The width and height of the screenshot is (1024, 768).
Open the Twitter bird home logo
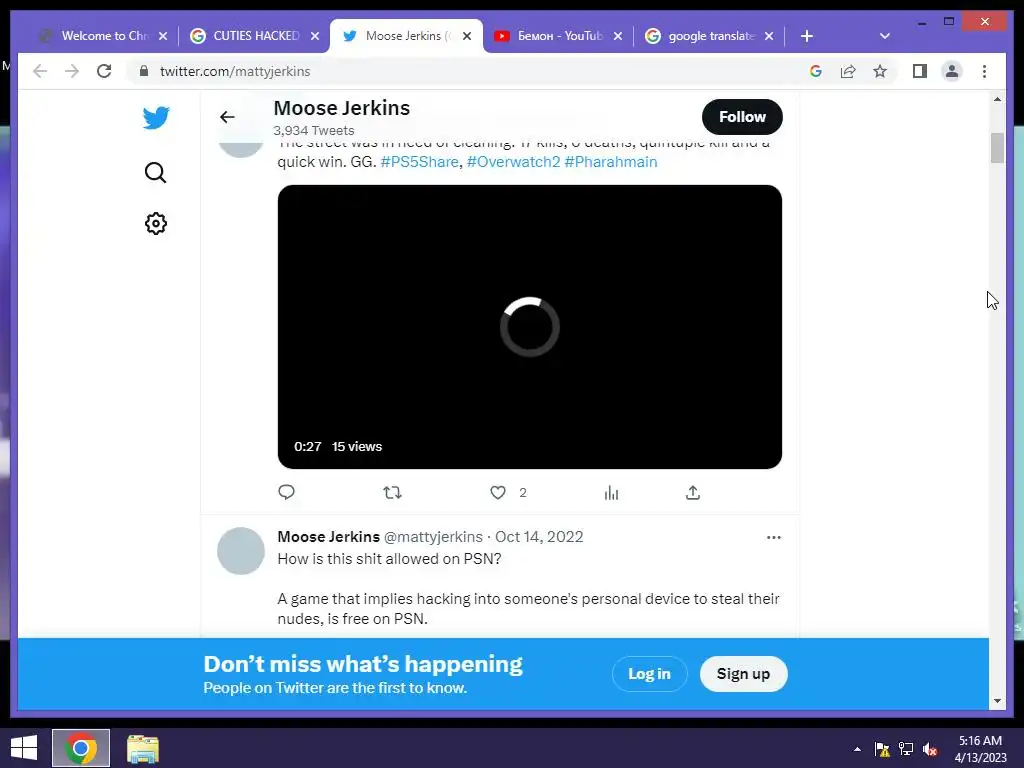(156, 118)
